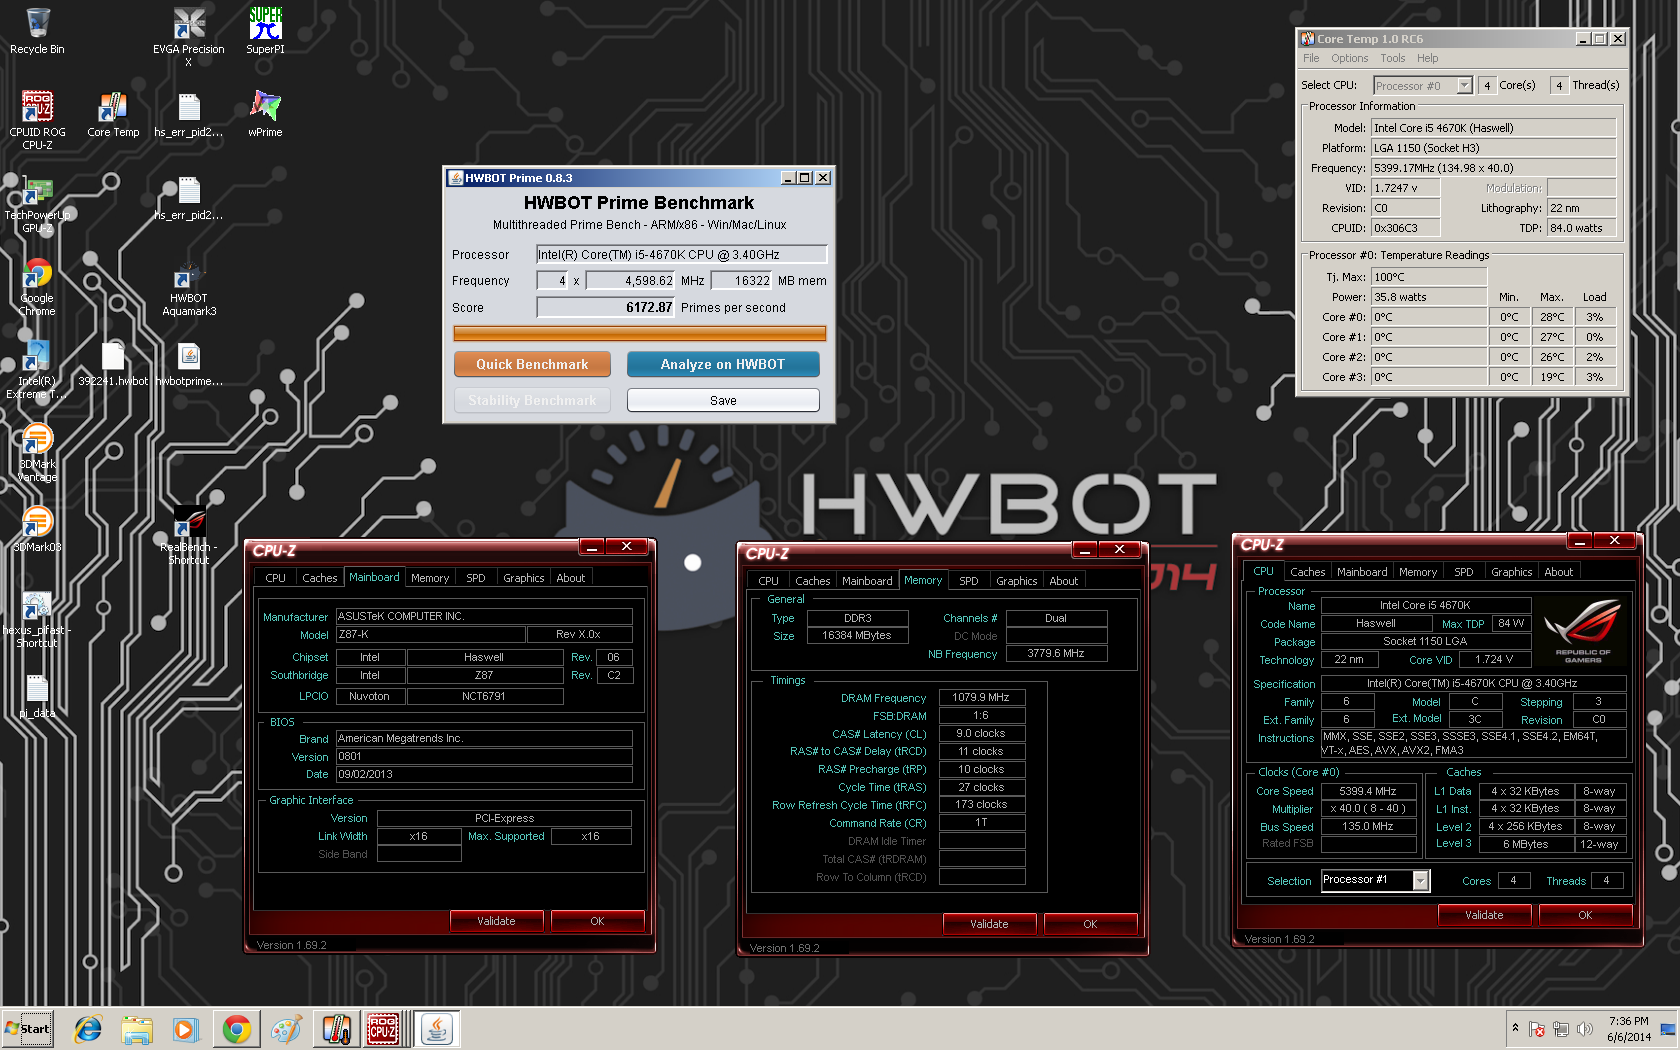Select wPrime desktop icon
This screenshot has width=1680, height=1050.
[x=265, y=113]
